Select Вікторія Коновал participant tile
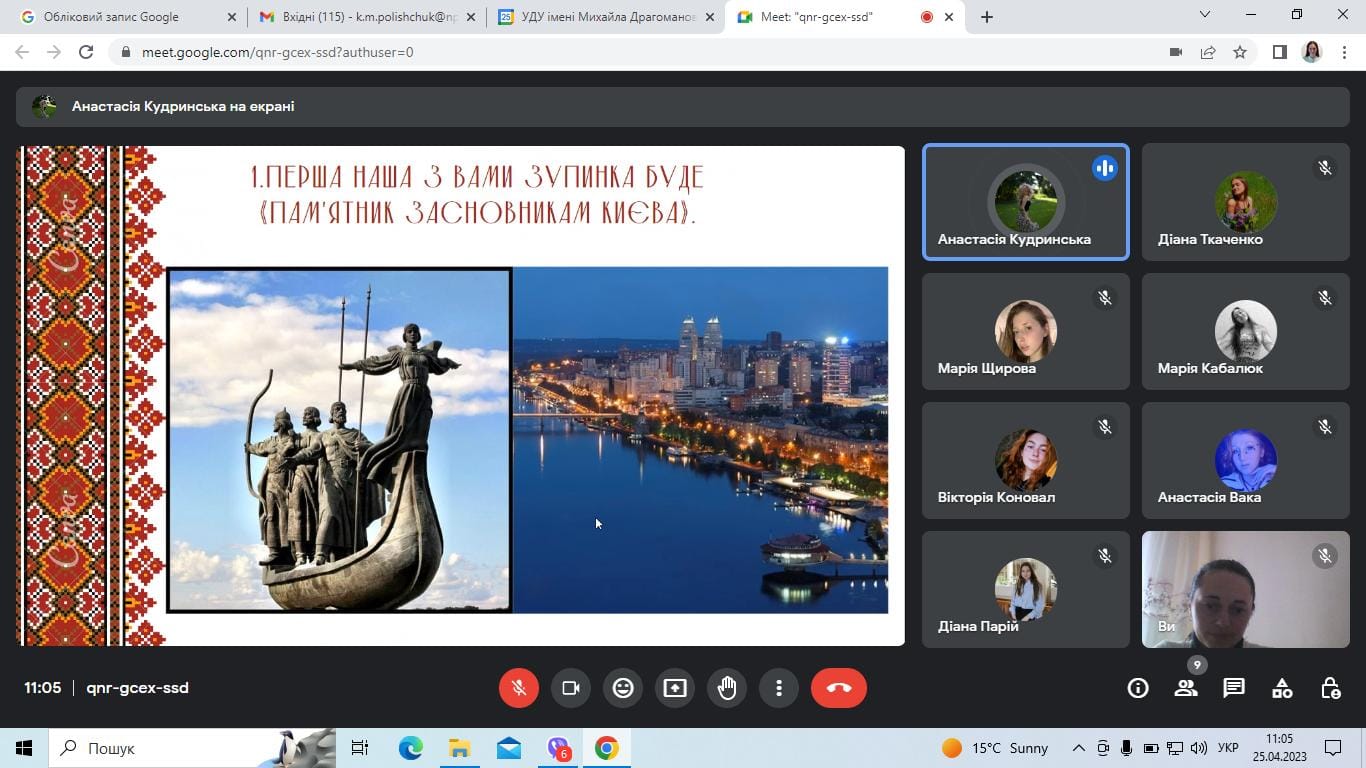Screen dimensions: 1366x768 click(1025, 460)
